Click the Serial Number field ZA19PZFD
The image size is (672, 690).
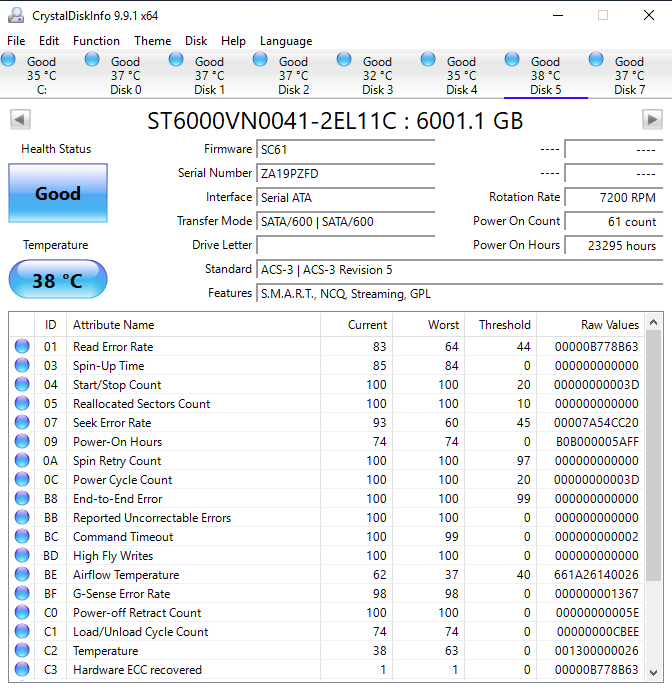pyautogui.click(x=346, y=173)
